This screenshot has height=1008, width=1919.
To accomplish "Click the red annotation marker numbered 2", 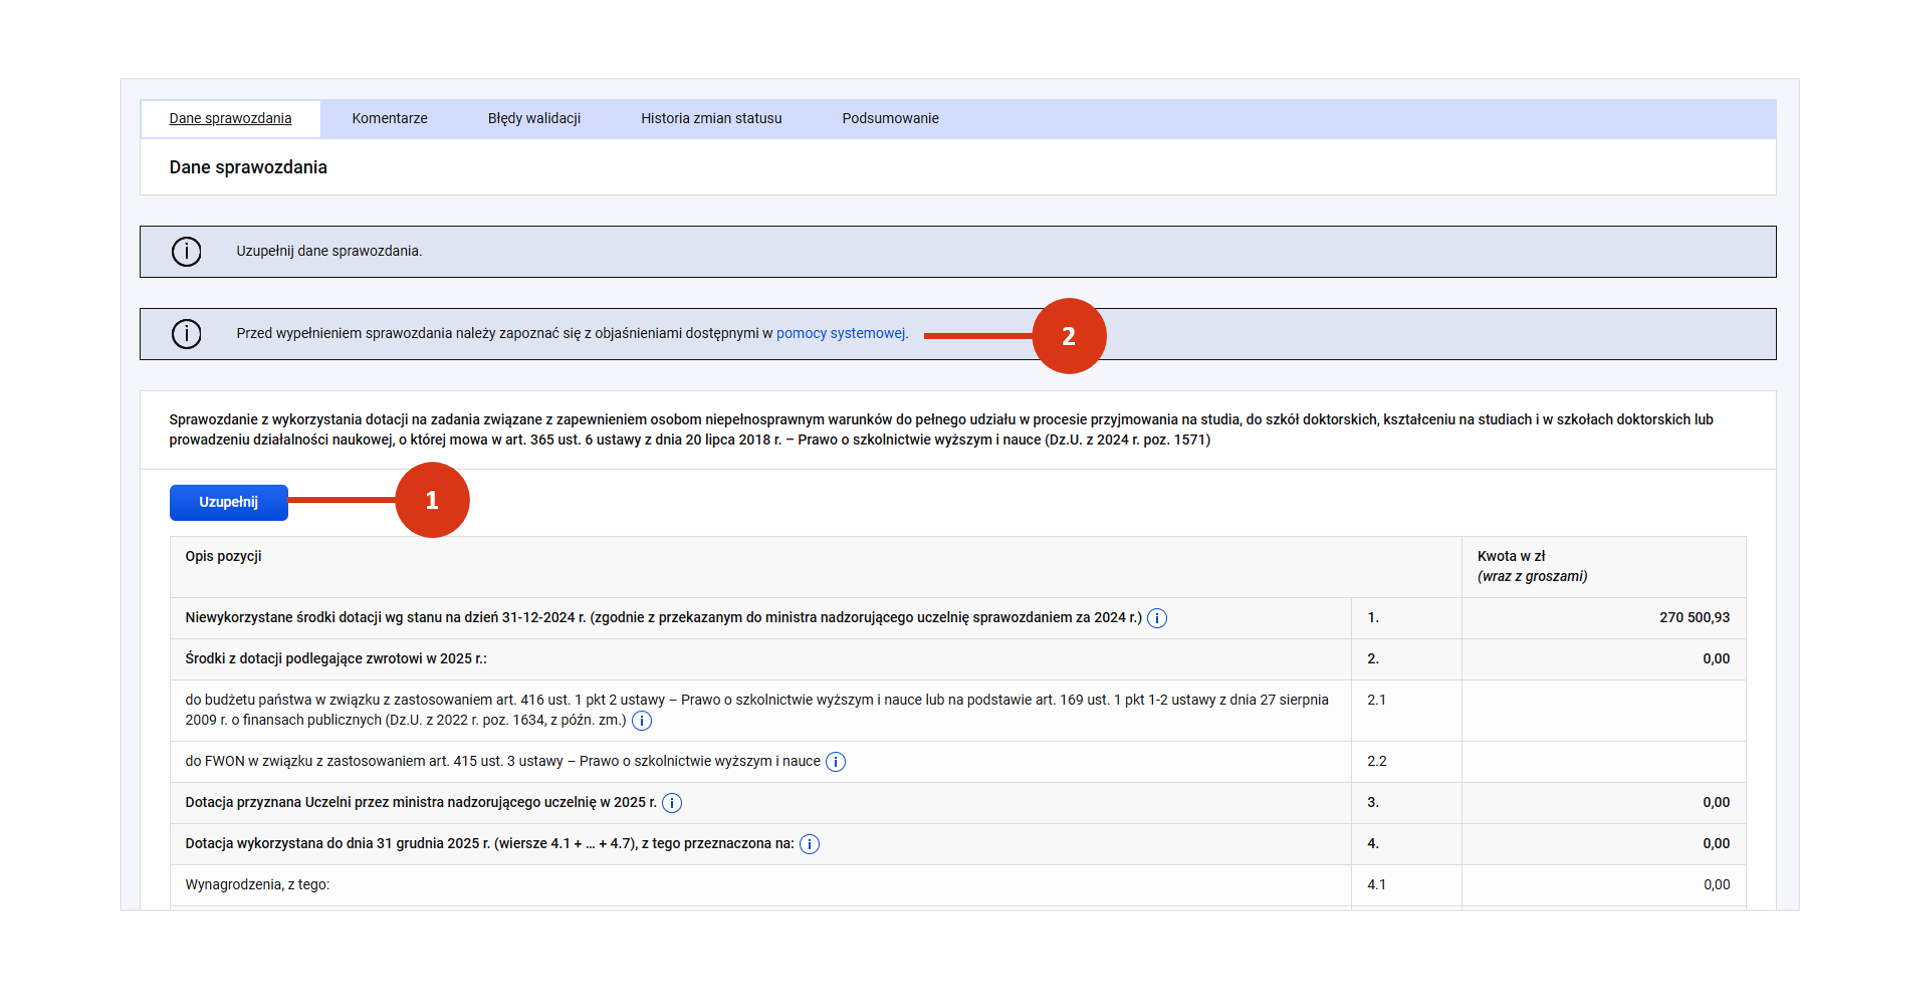I will click(1068, 336).
